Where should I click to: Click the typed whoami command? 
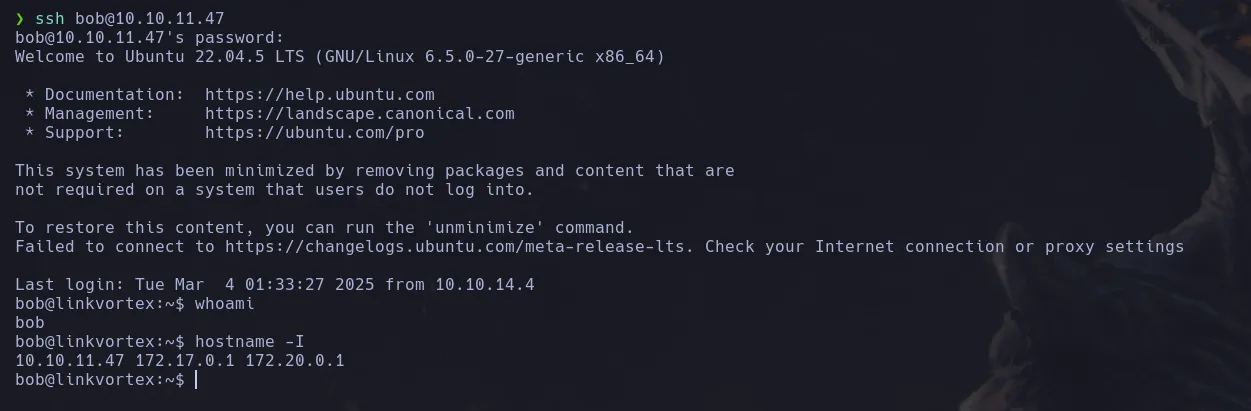(x=224, y=304)
